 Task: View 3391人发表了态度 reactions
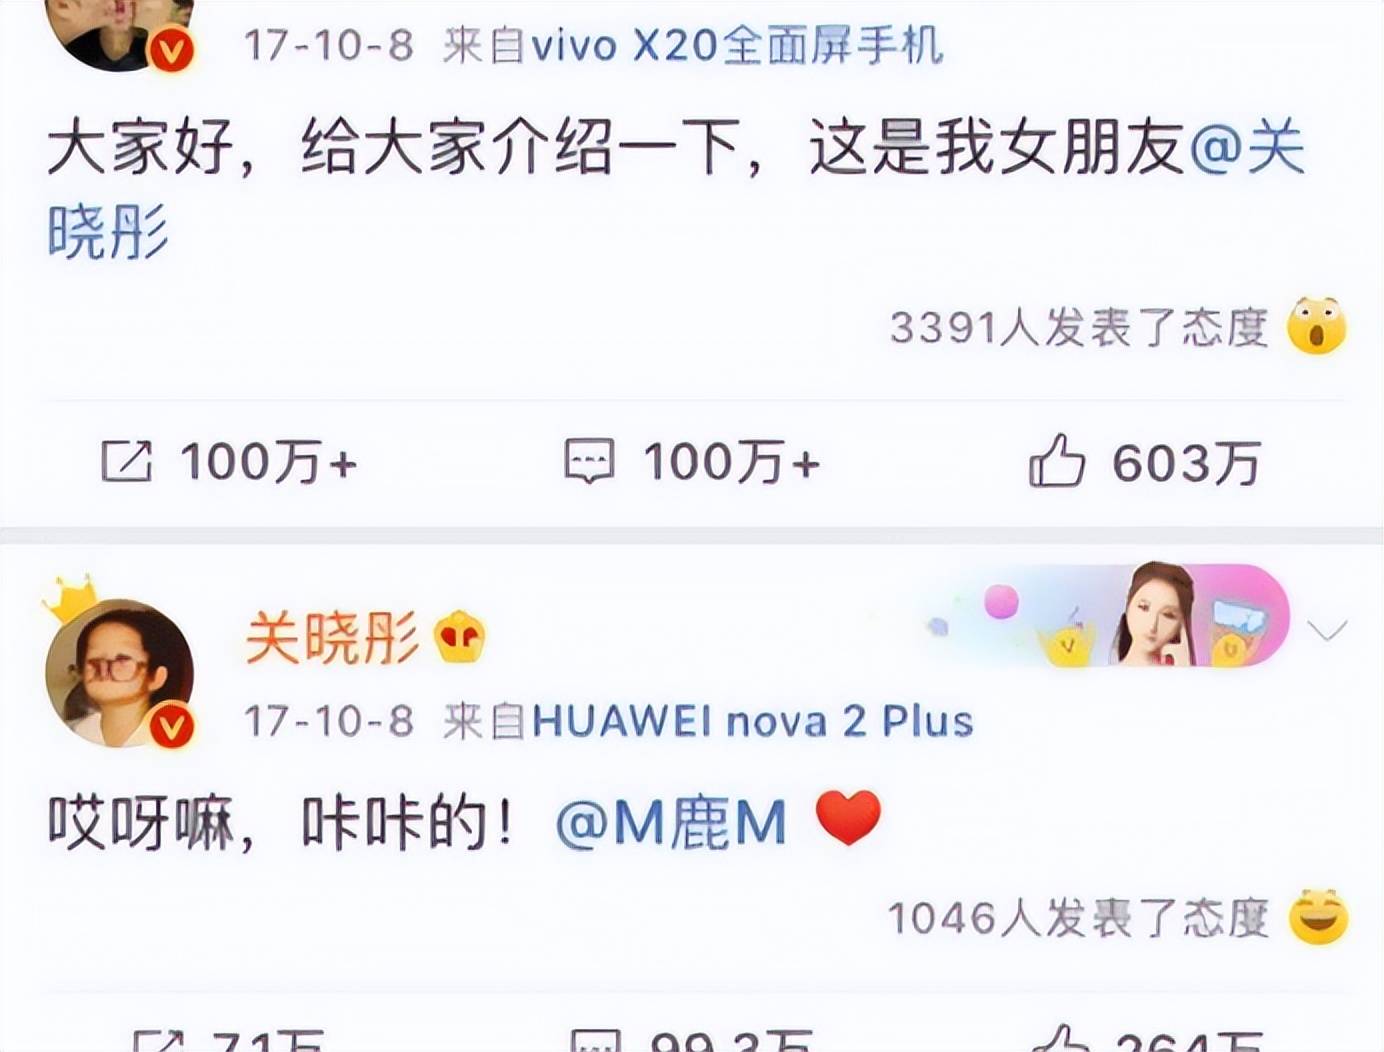1079,327
